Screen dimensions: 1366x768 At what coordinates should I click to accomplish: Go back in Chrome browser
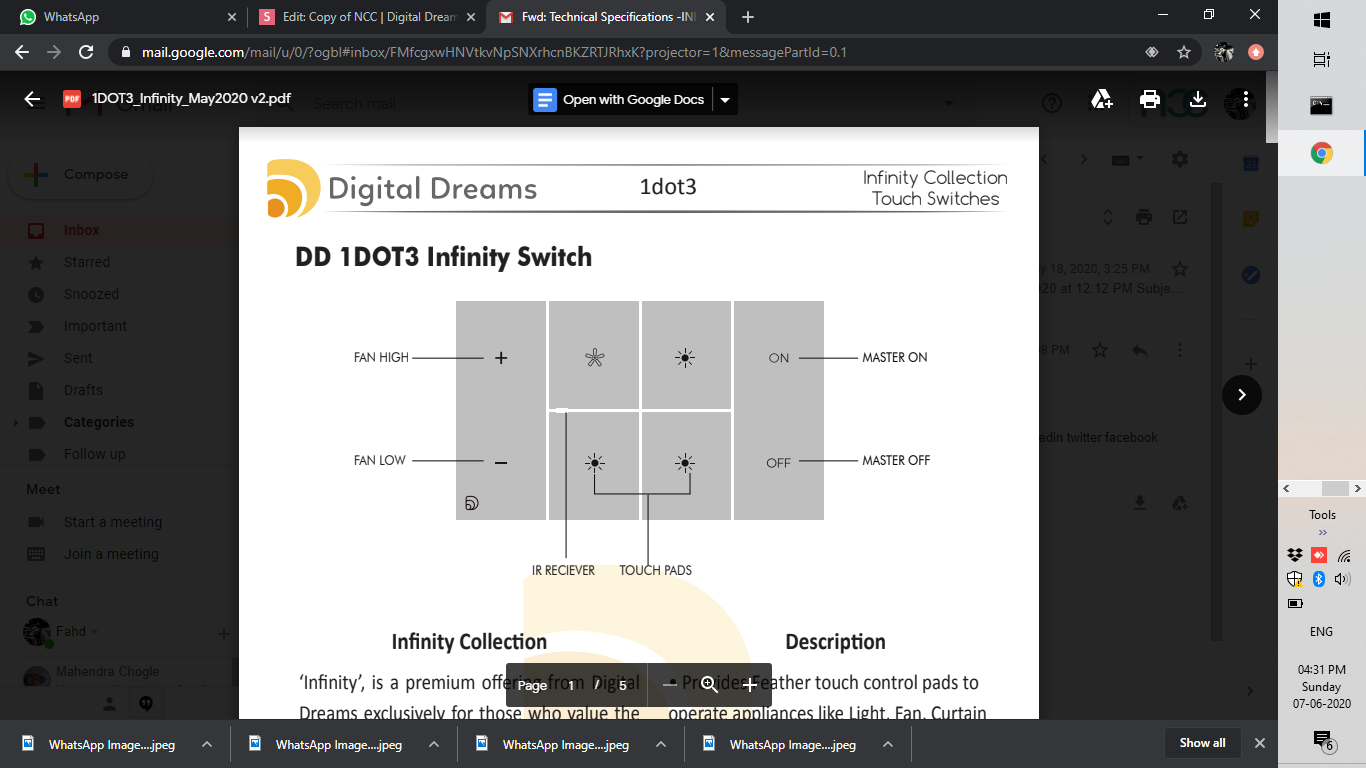(x=22, y=52)
